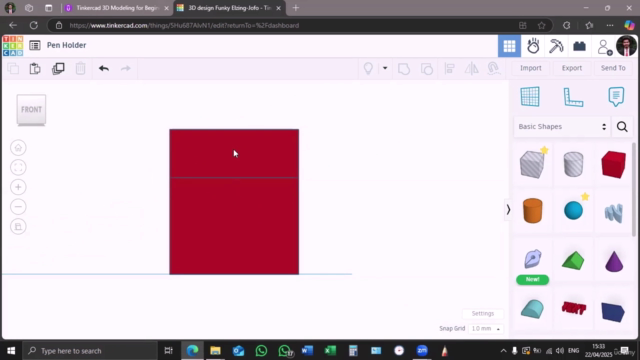Undo the last action
Image resolution: width=640 pixels, height=360 pixels.
(104, 68)
